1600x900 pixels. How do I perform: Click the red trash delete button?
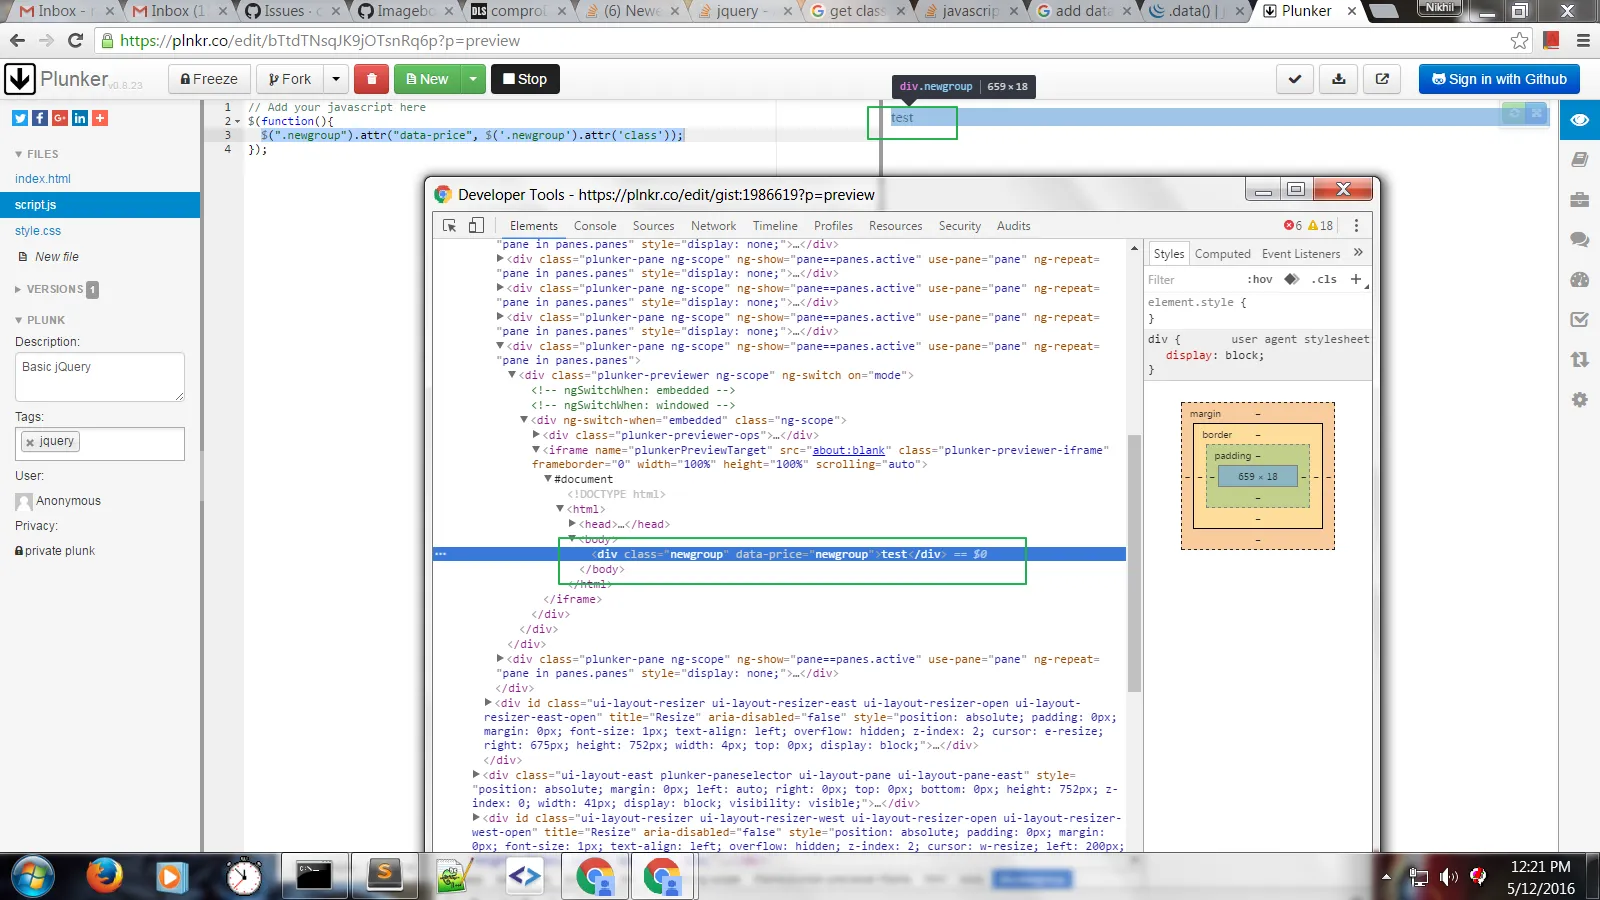pos(371,79)
